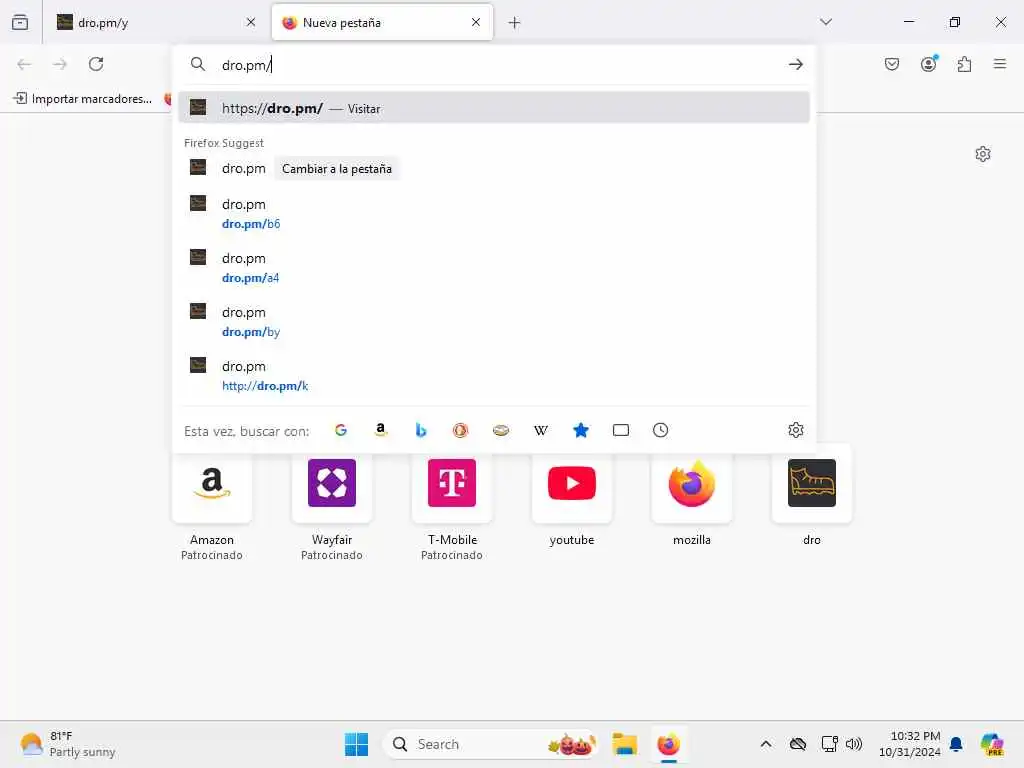Screen dimensions: 1024x768
Task: Search this time with Amazon
Action: [381, 430]
